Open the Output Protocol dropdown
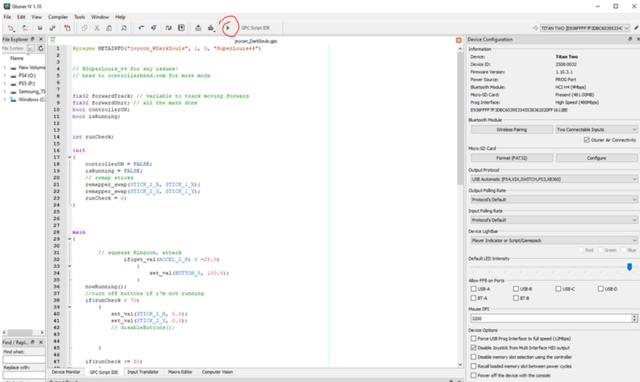640x382 pixels. (x=554, y=179)
